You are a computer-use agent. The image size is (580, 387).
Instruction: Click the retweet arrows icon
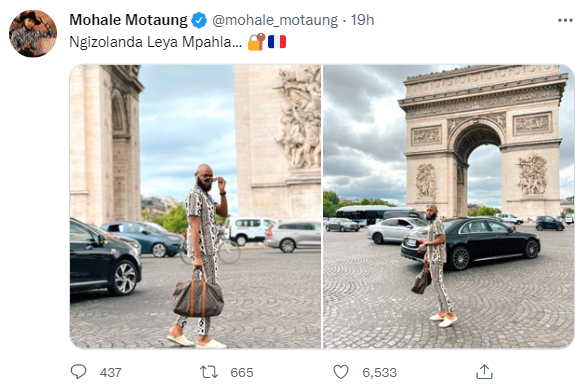[209, 372]
